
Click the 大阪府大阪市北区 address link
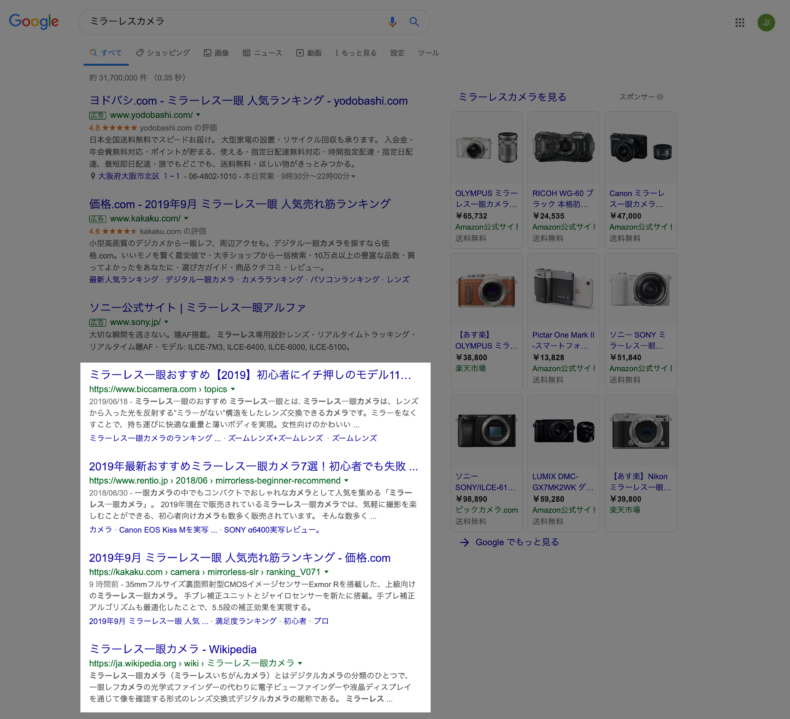pyautogui.click(x=139, y=176)
